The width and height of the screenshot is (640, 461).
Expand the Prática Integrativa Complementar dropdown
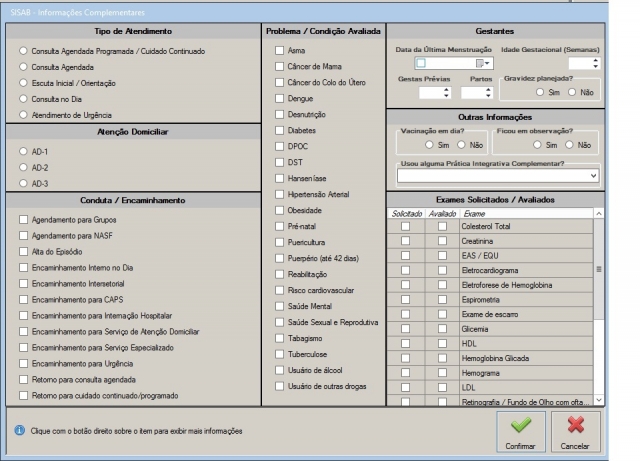595,175
